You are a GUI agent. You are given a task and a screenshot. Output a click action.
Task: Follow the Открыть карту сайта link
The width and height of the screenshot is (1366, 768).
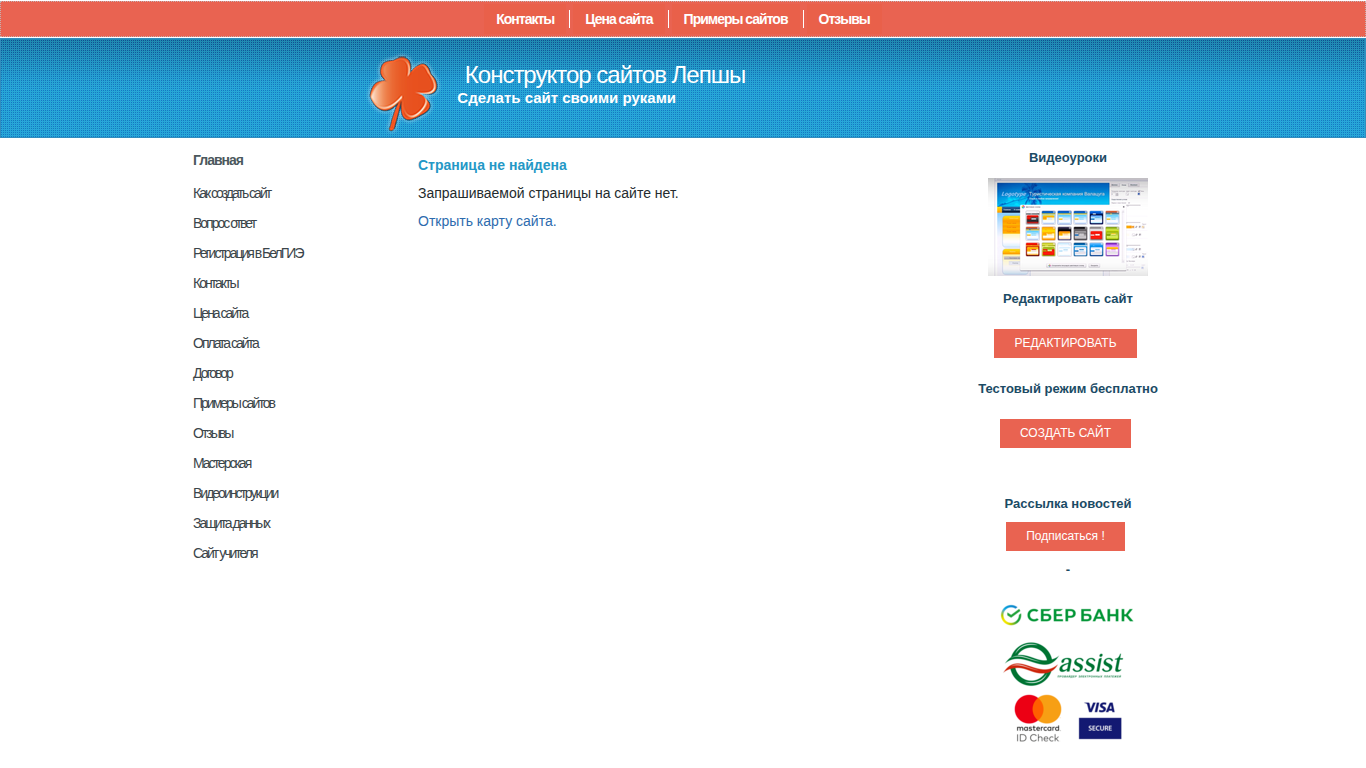point(487,221)
